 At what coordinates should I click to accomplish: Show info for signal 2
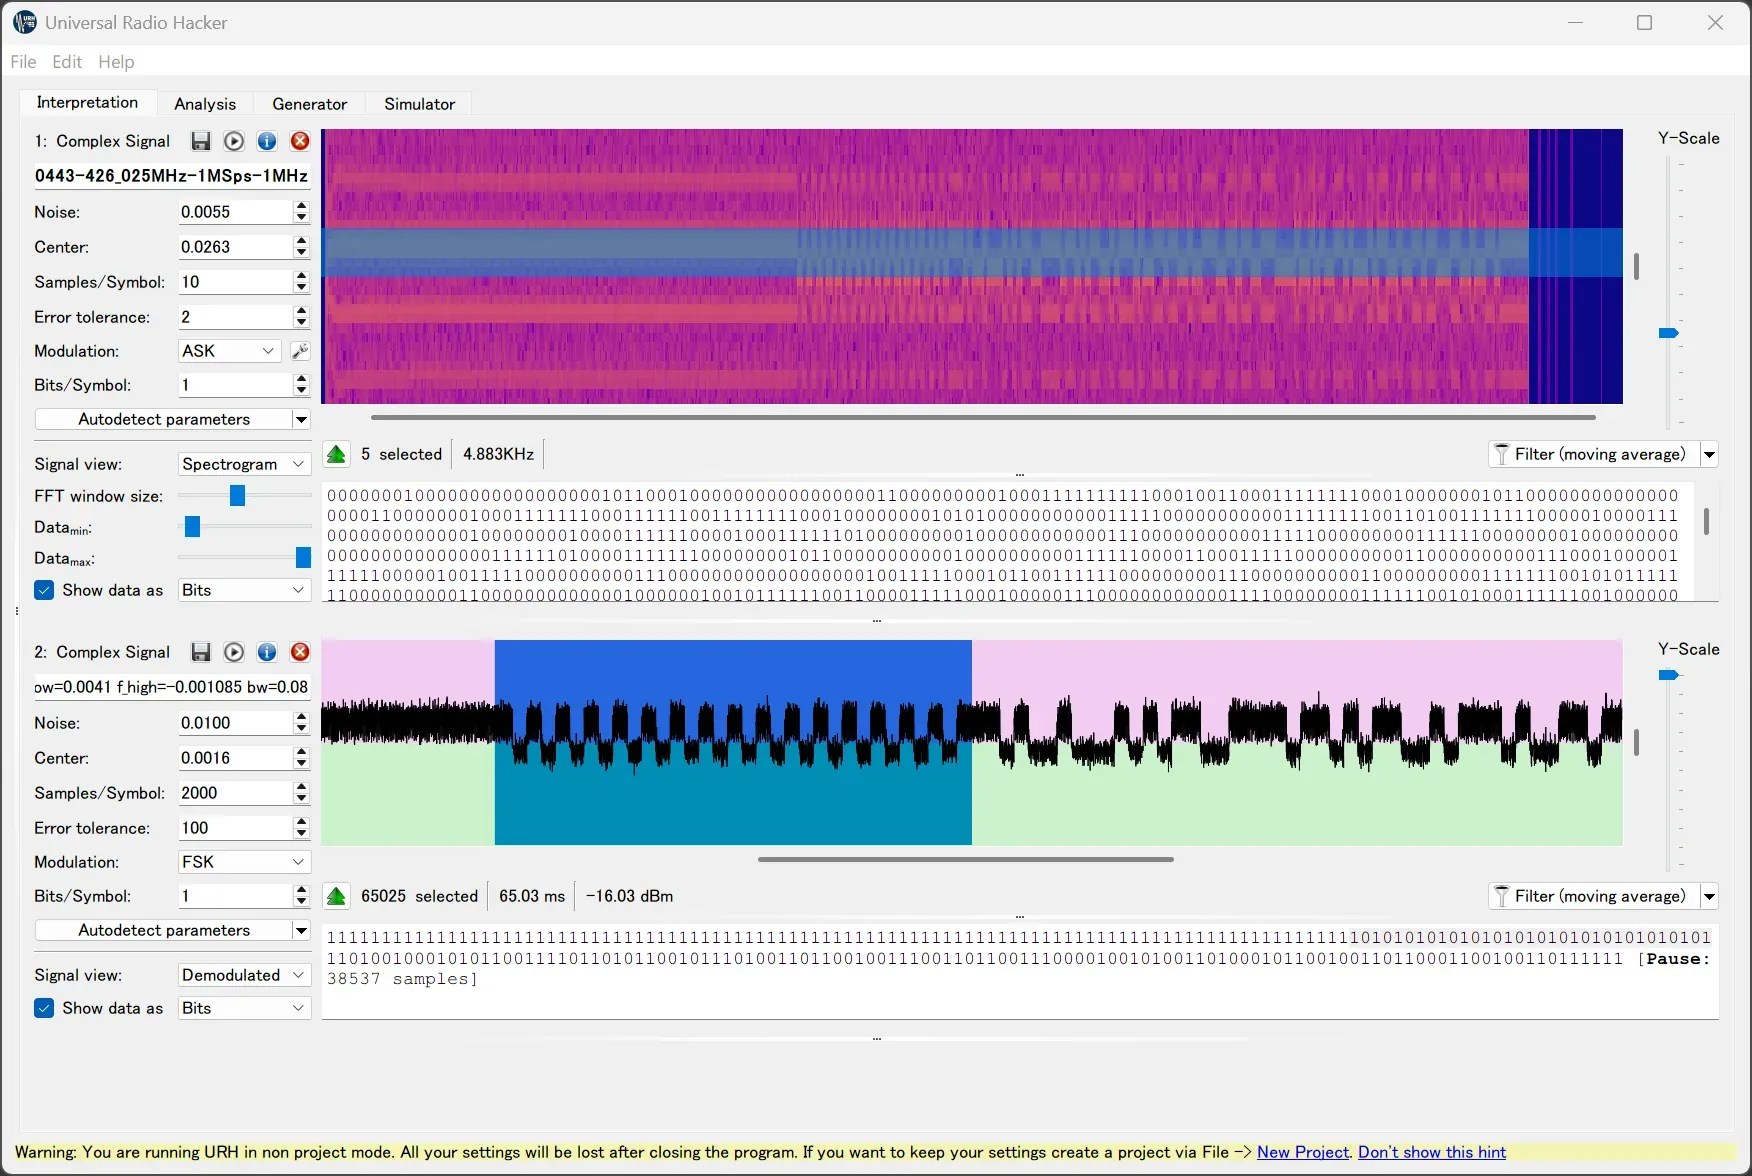point(267,652)
